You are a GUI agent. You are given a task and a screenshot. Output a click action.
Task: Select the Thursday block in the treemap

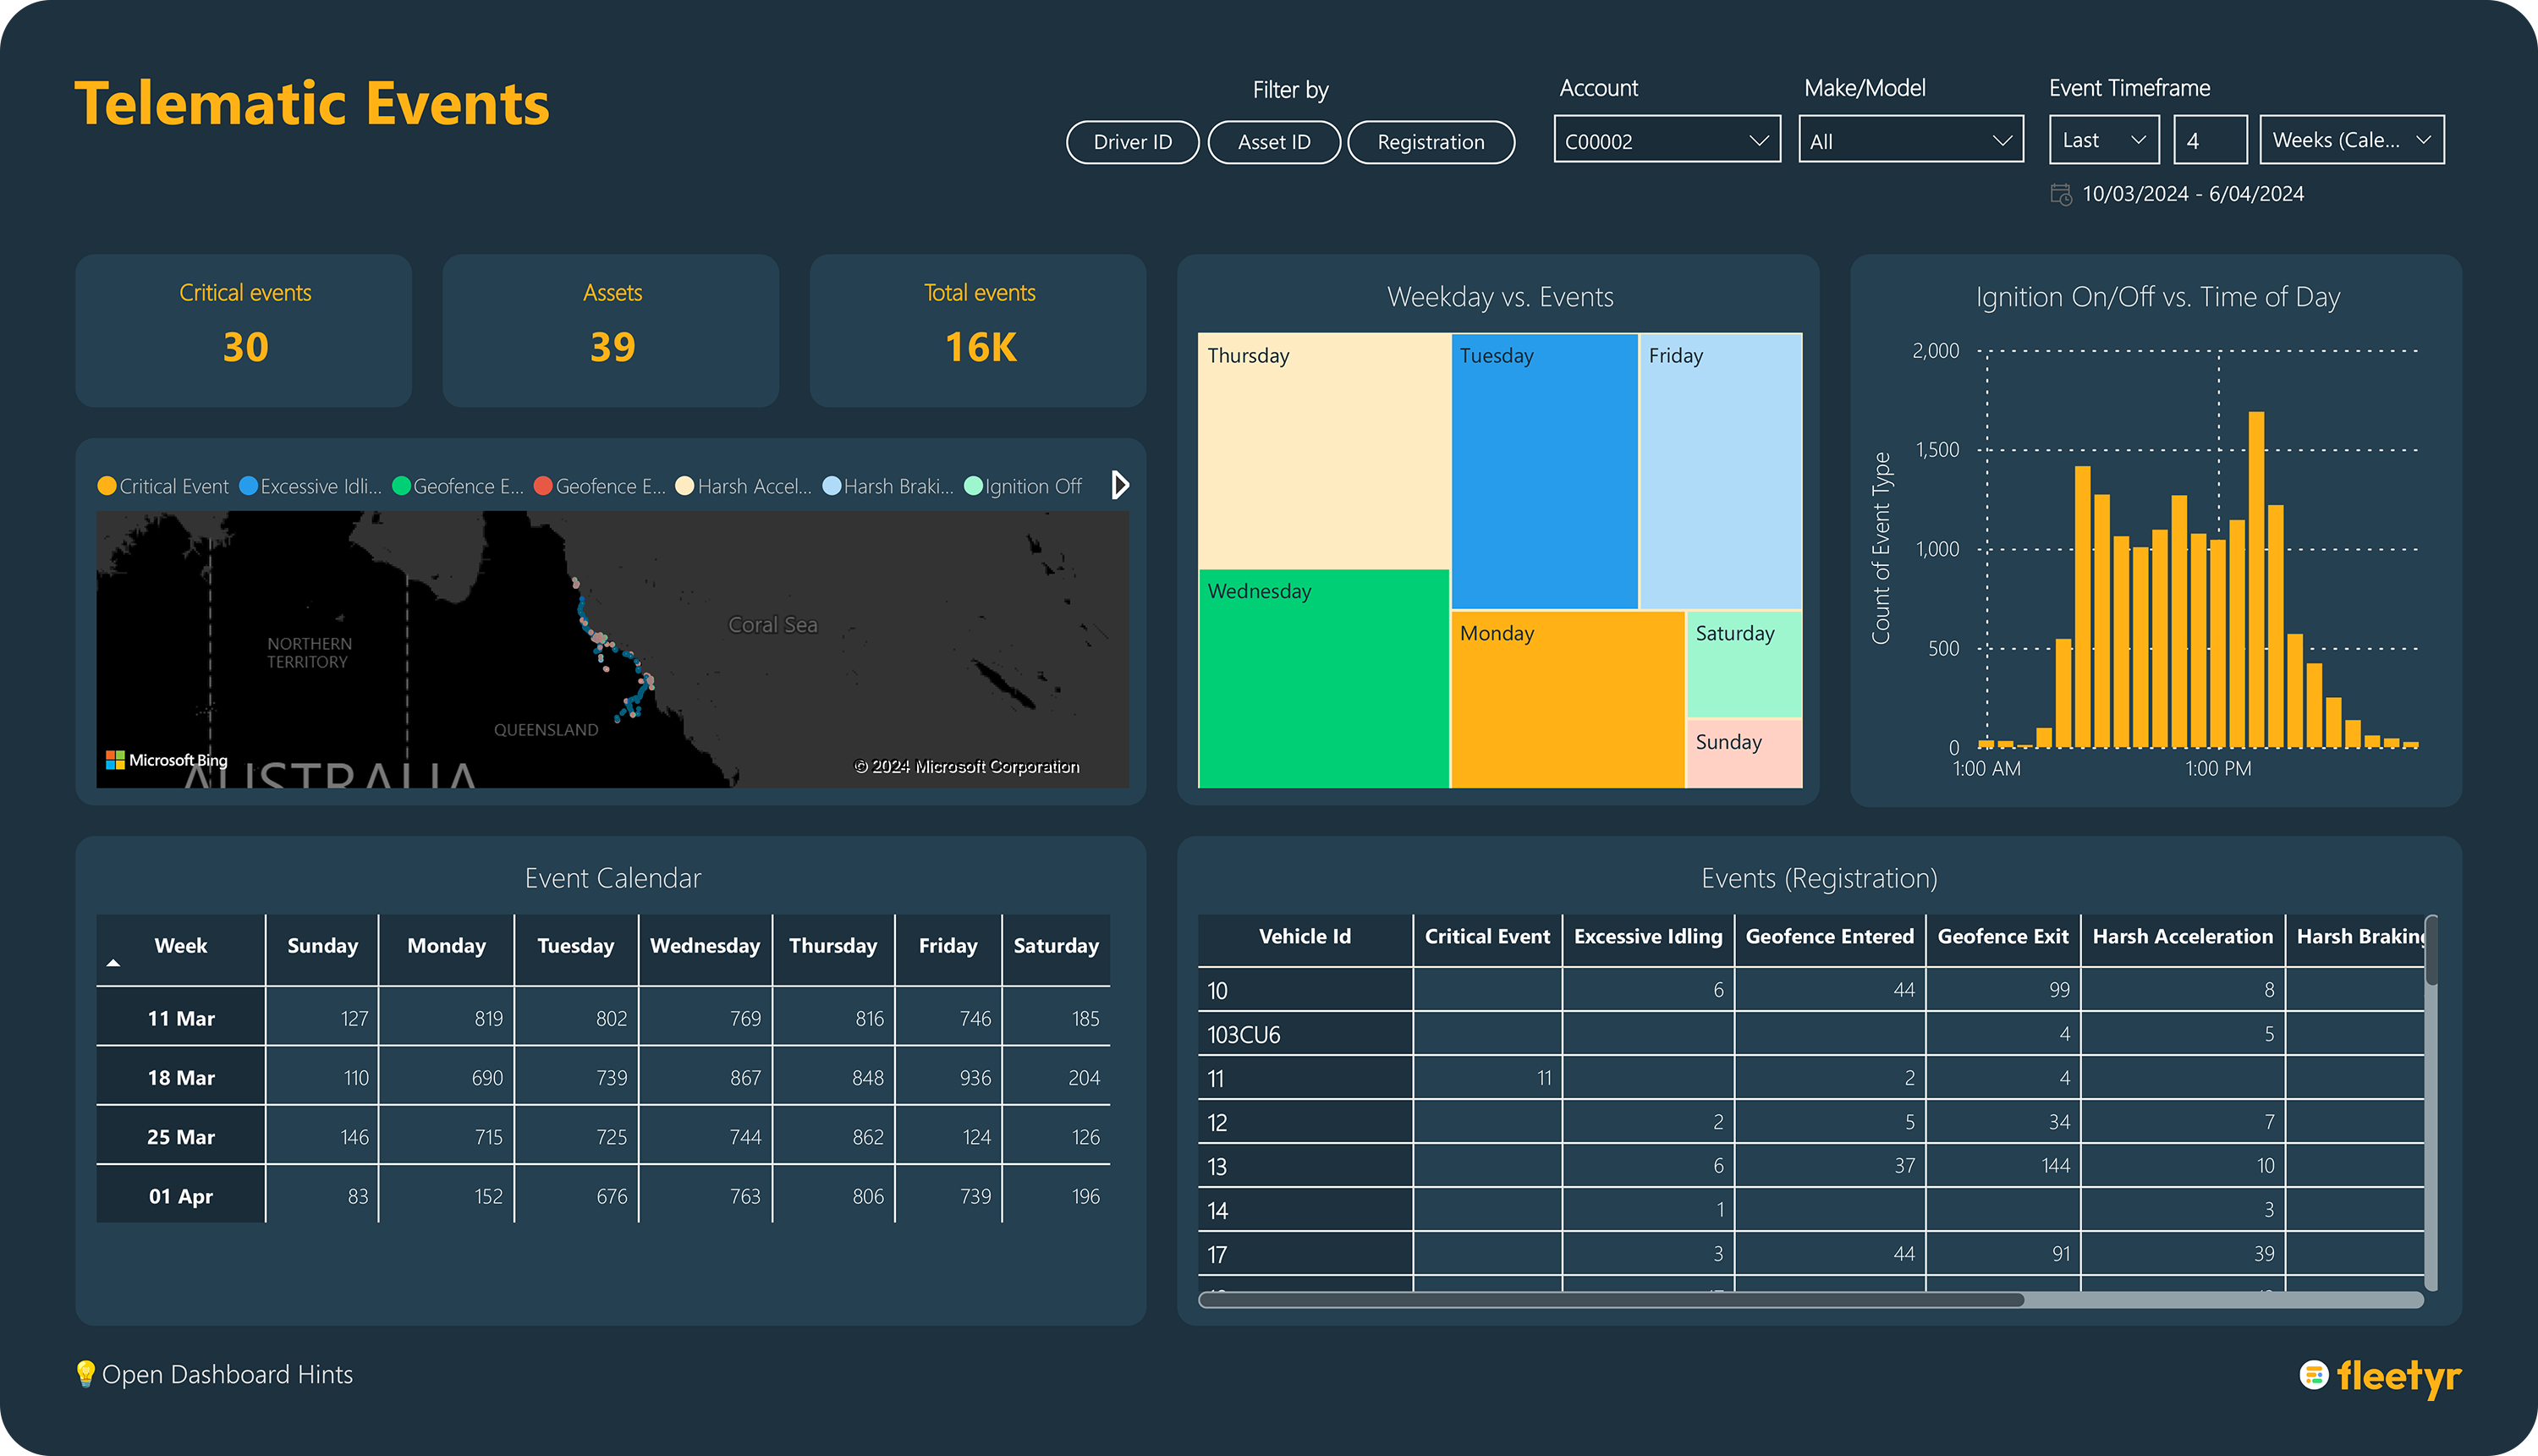pos(1322,450)
